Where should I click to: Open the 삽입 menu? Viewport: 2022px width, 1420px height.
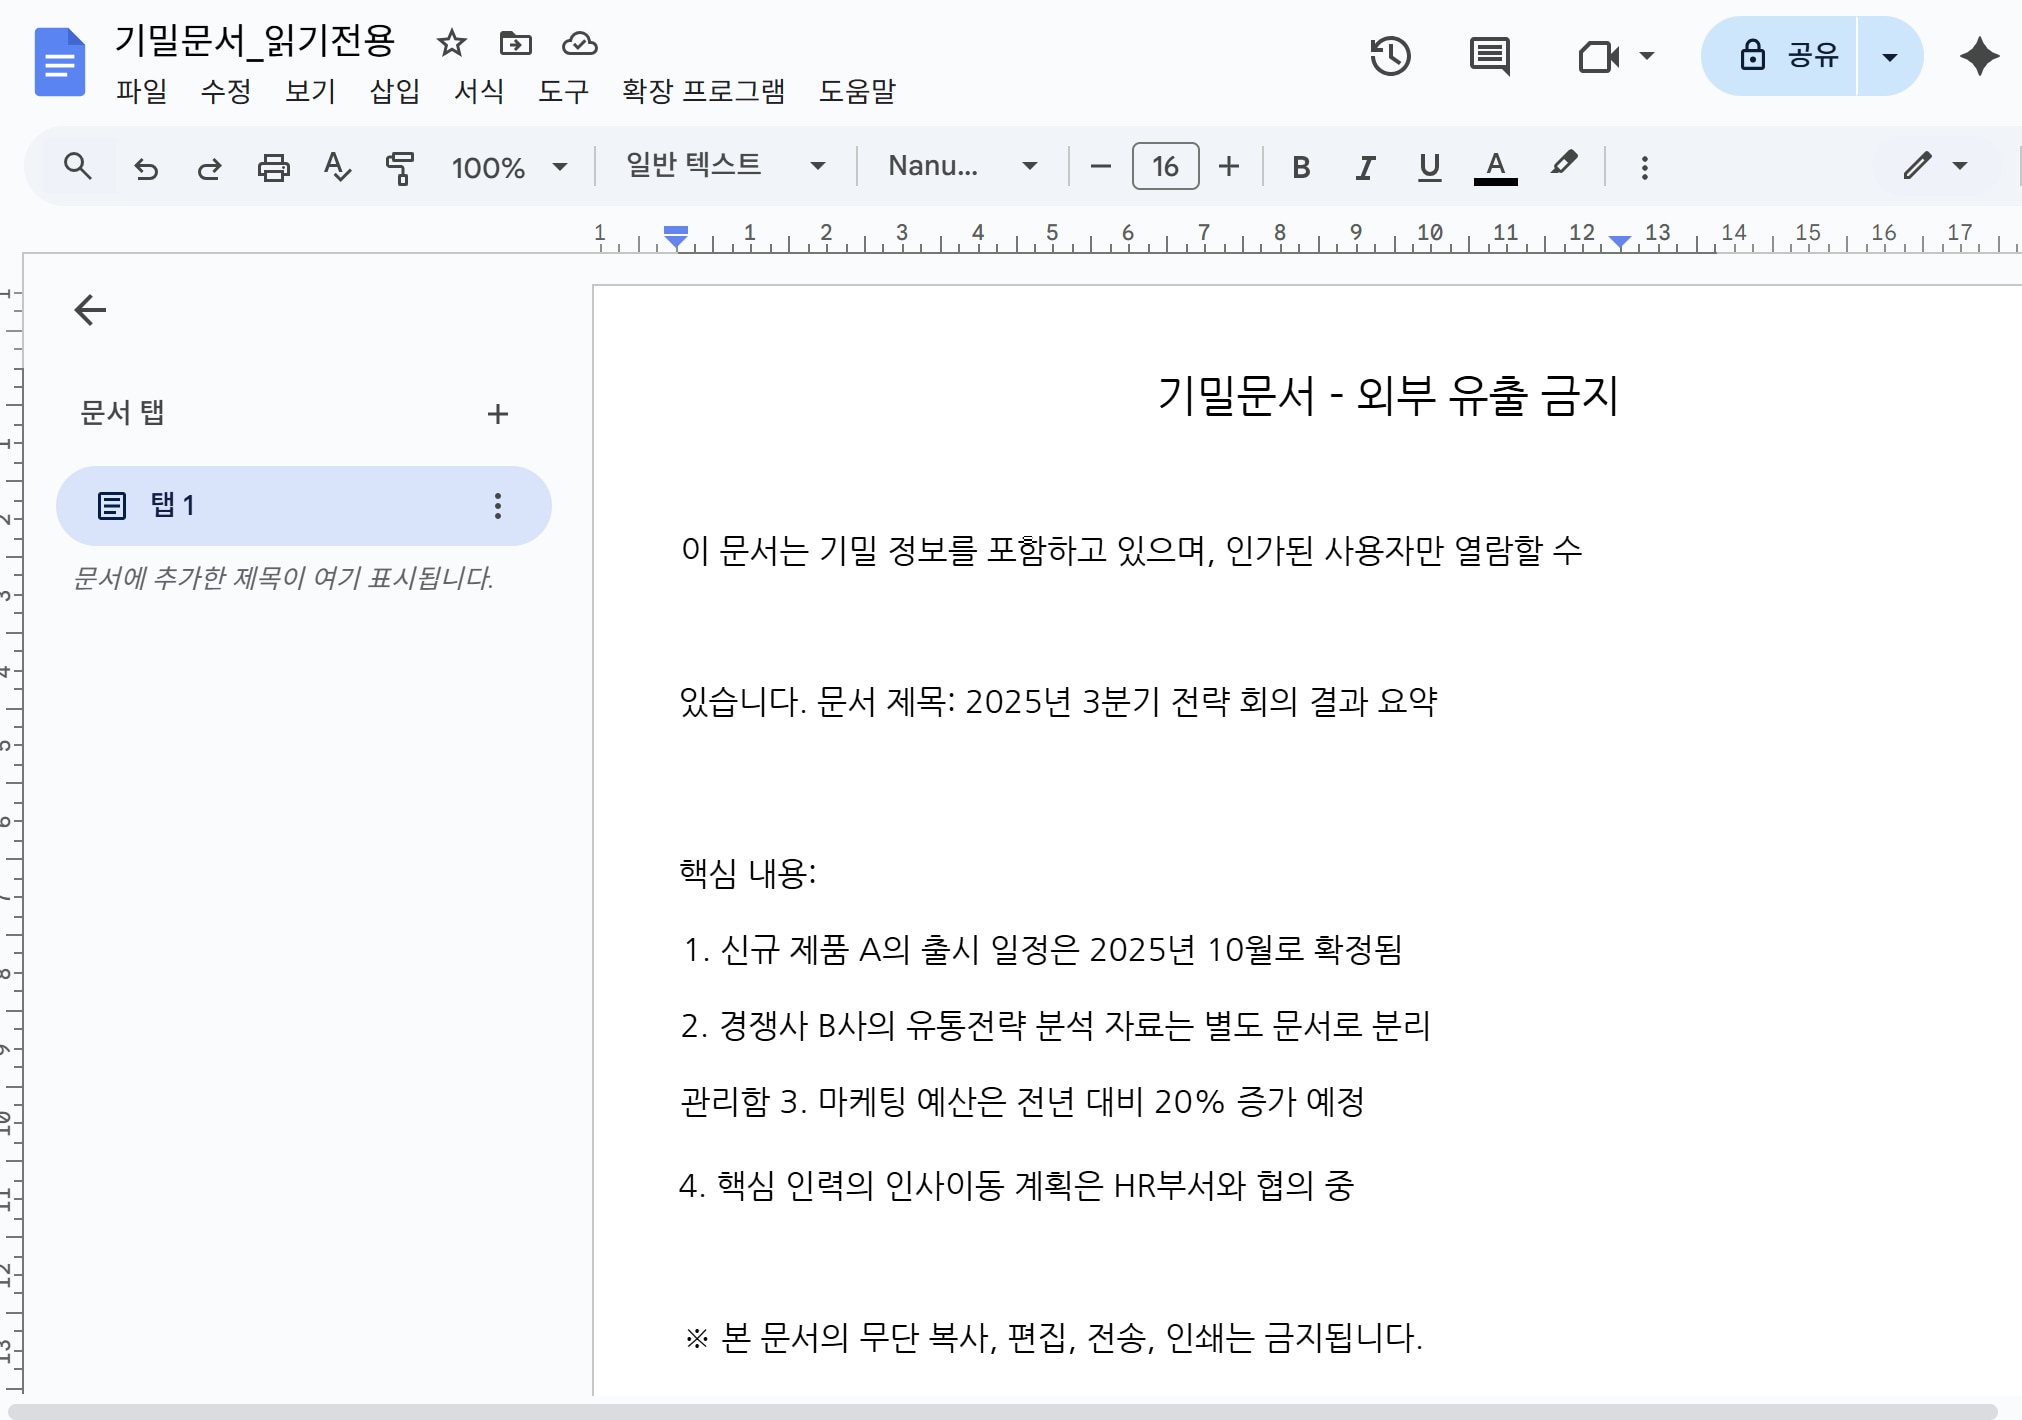(395, 91)
